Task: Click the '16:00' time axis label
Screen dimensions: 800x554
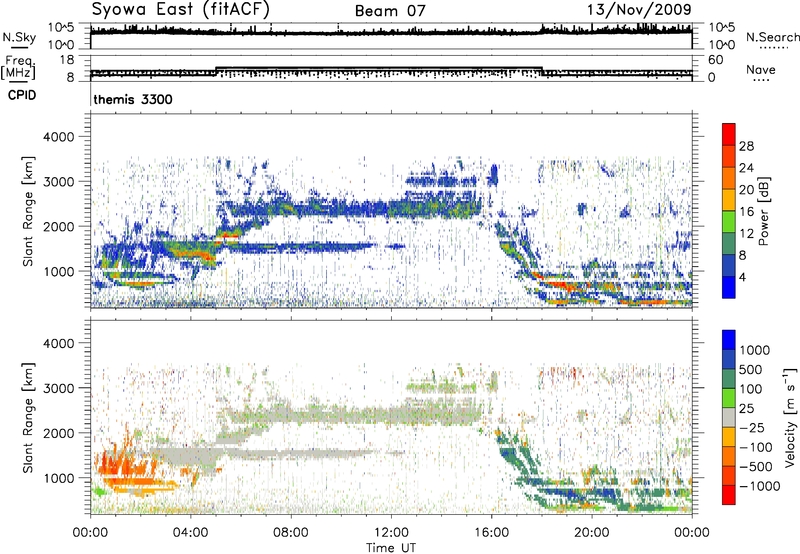Action: 492,533
